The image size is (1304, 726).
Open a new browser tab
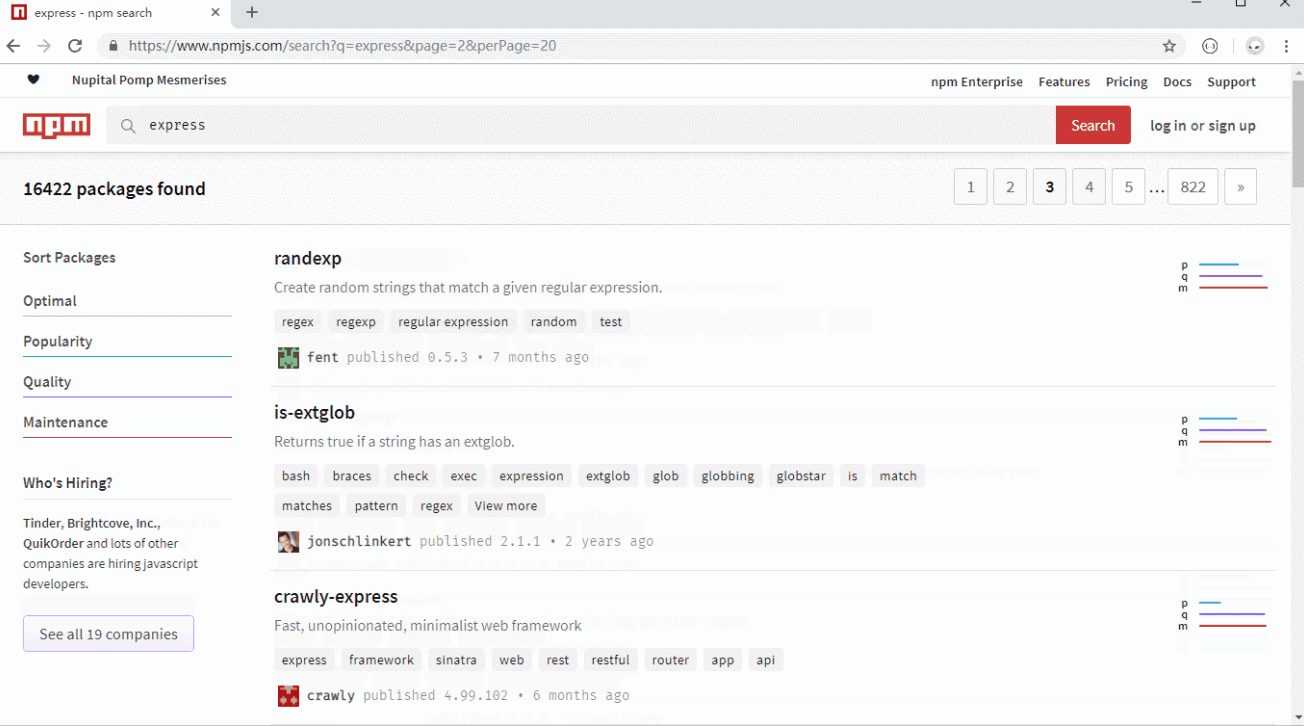252,13
